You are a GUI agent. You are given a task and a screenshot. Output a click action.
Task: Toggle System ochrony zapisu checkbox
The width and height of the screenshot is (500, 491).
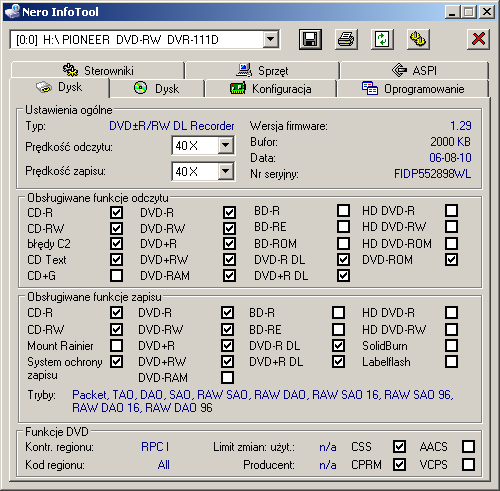116,362
